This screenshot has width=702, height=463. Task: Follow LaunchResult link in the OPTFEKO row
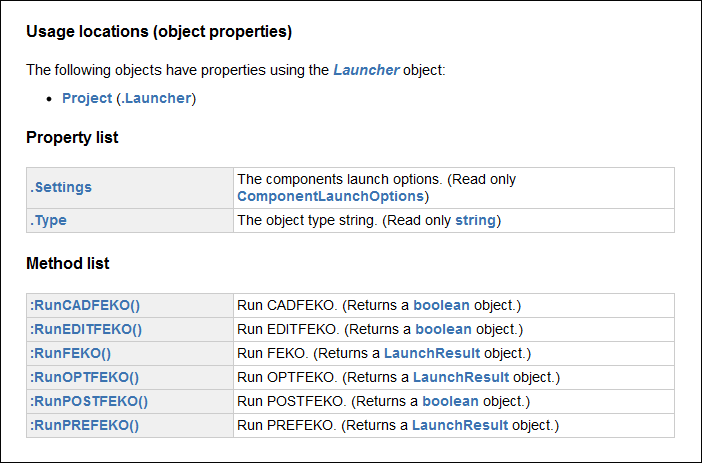(x=460, y=377)
